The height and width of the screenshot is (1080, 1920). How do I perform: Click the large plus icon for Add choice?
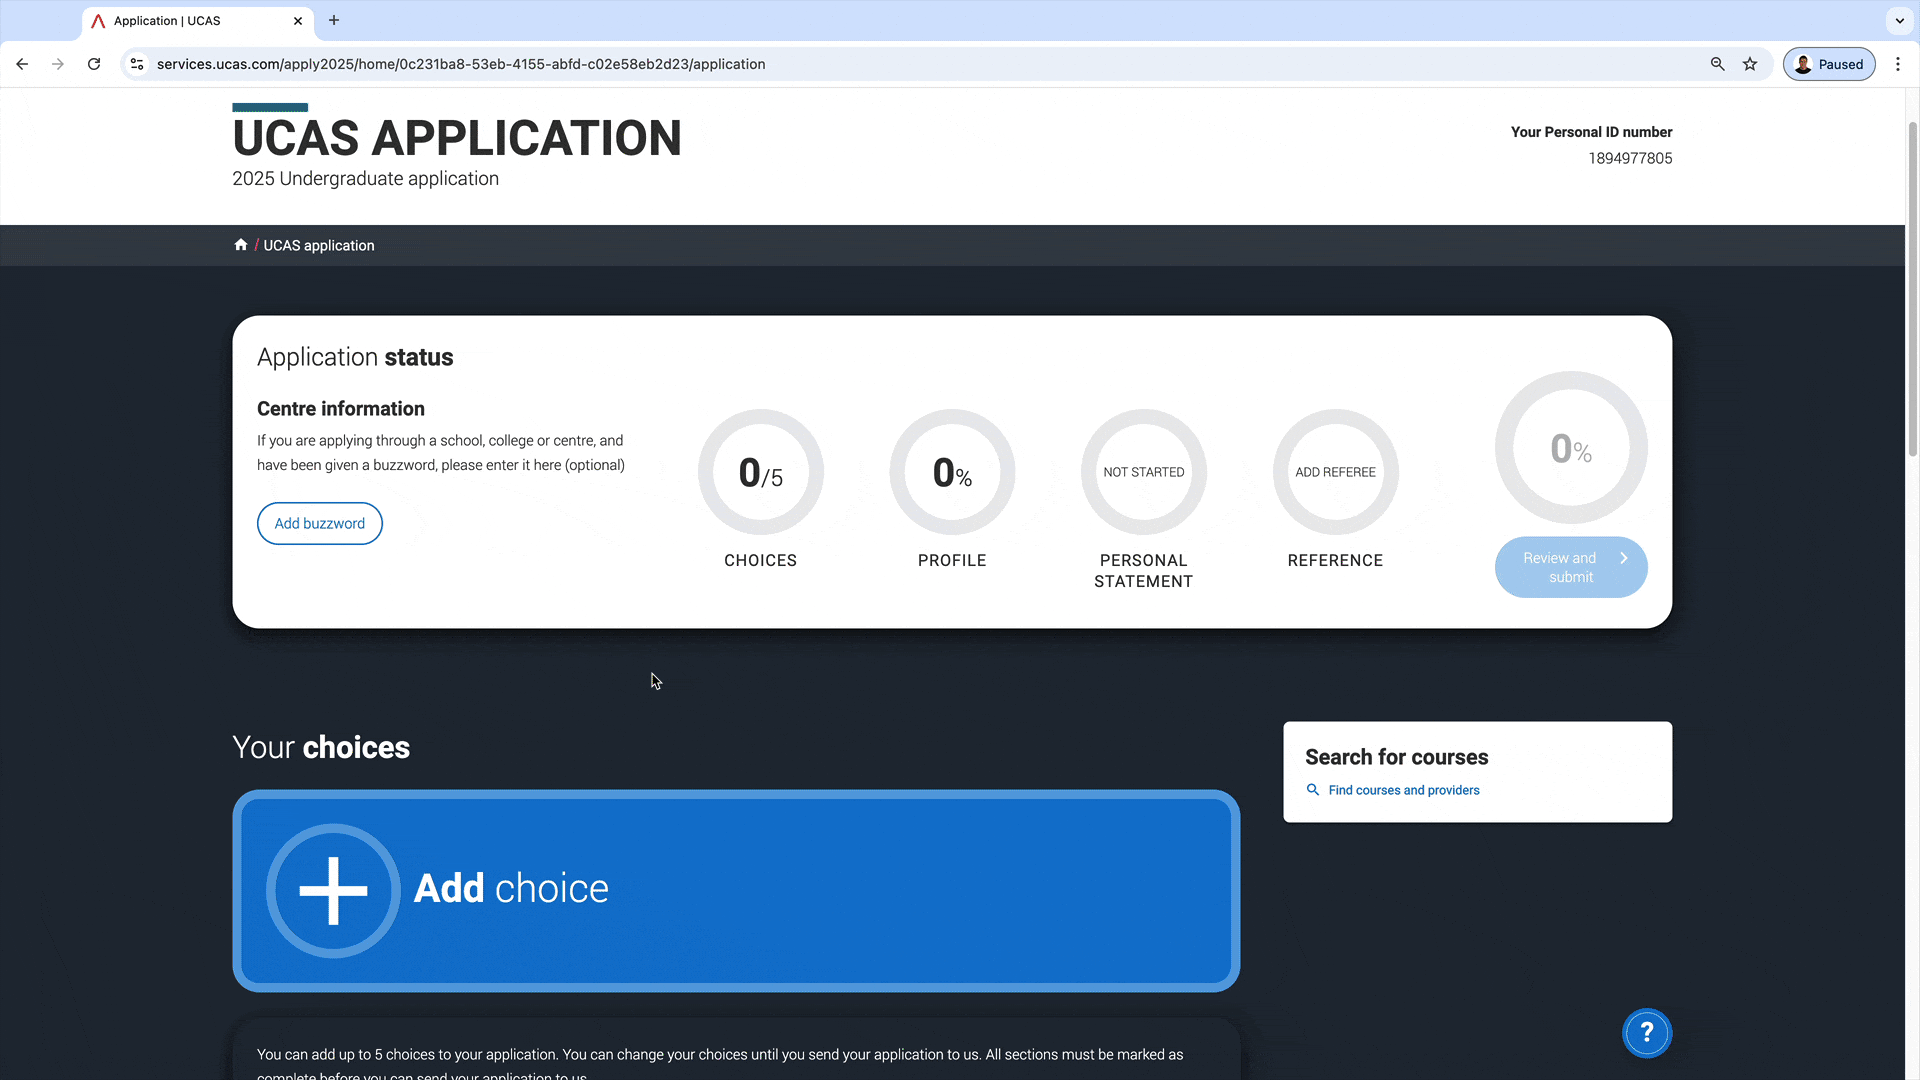coord(333,890)
